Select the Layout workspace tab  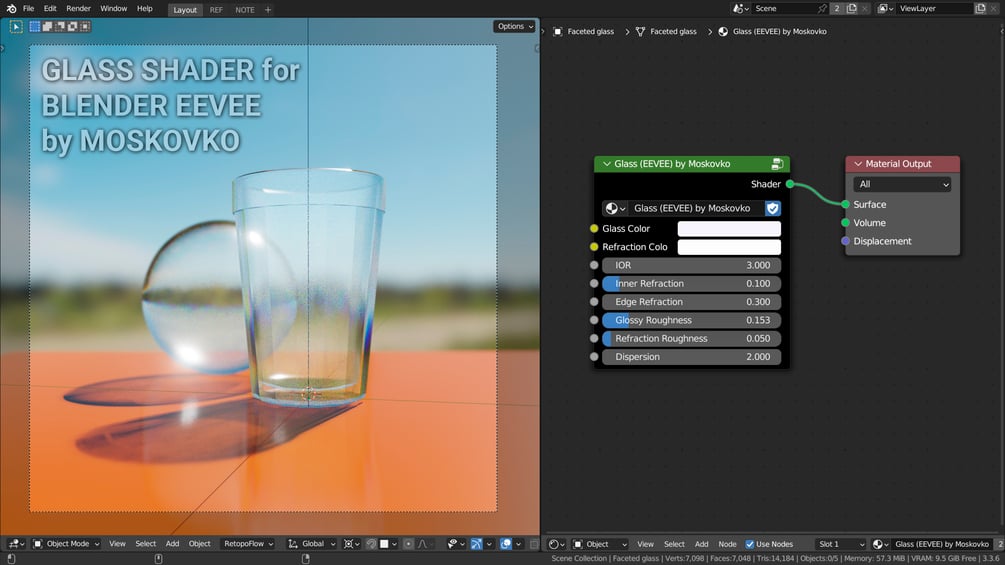click(185, 10)
